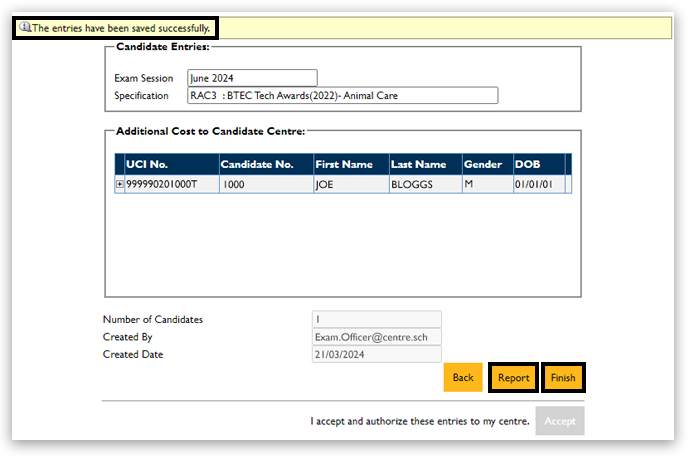Click the Gender column header

point(486,164)
